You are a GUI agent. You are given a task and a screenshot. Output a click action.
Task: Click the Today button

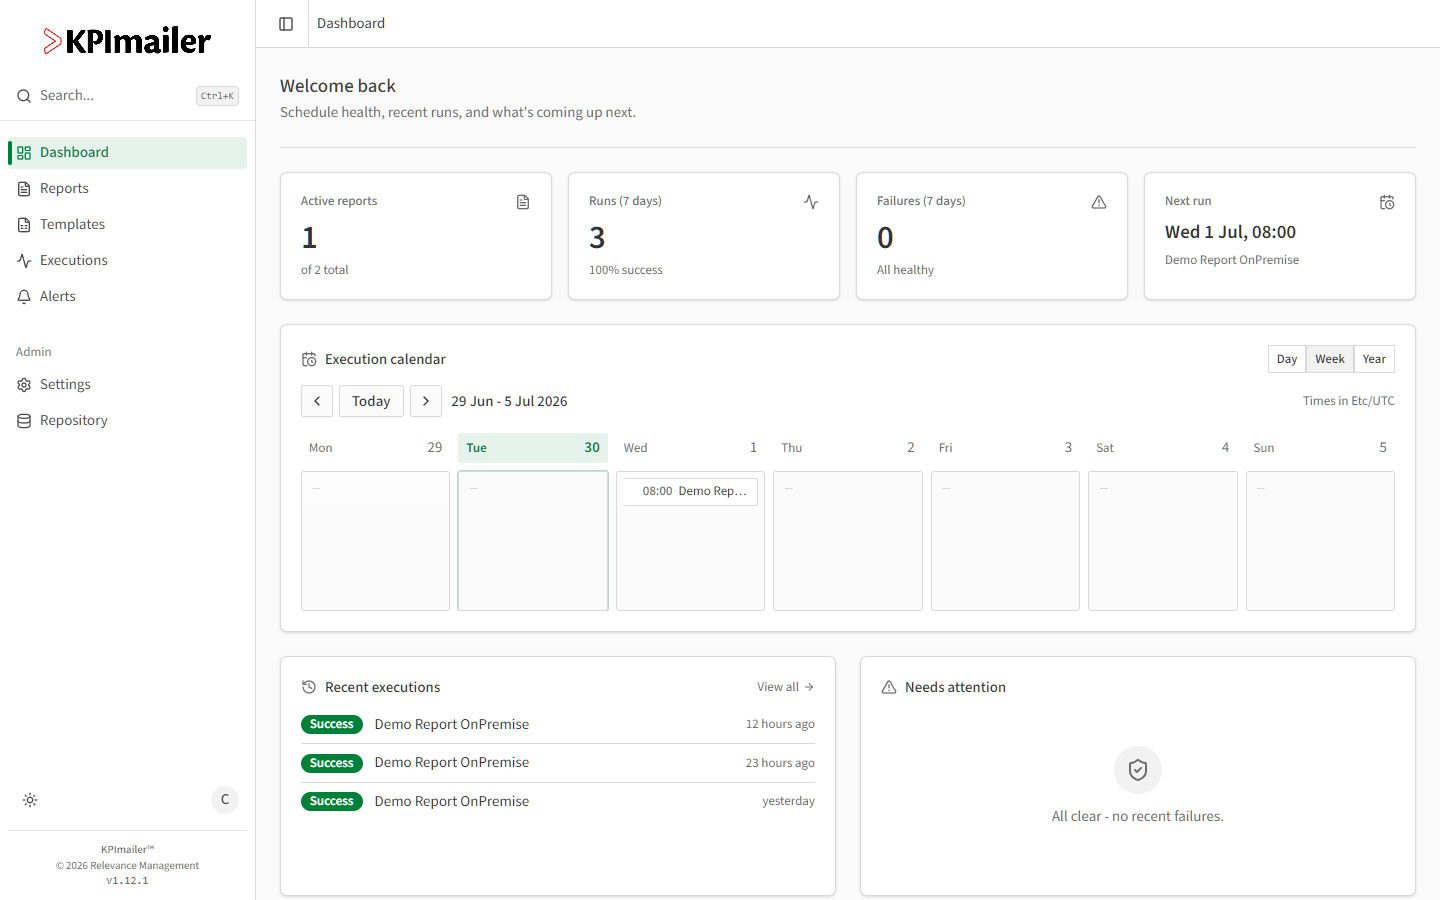tap(371, 401)
